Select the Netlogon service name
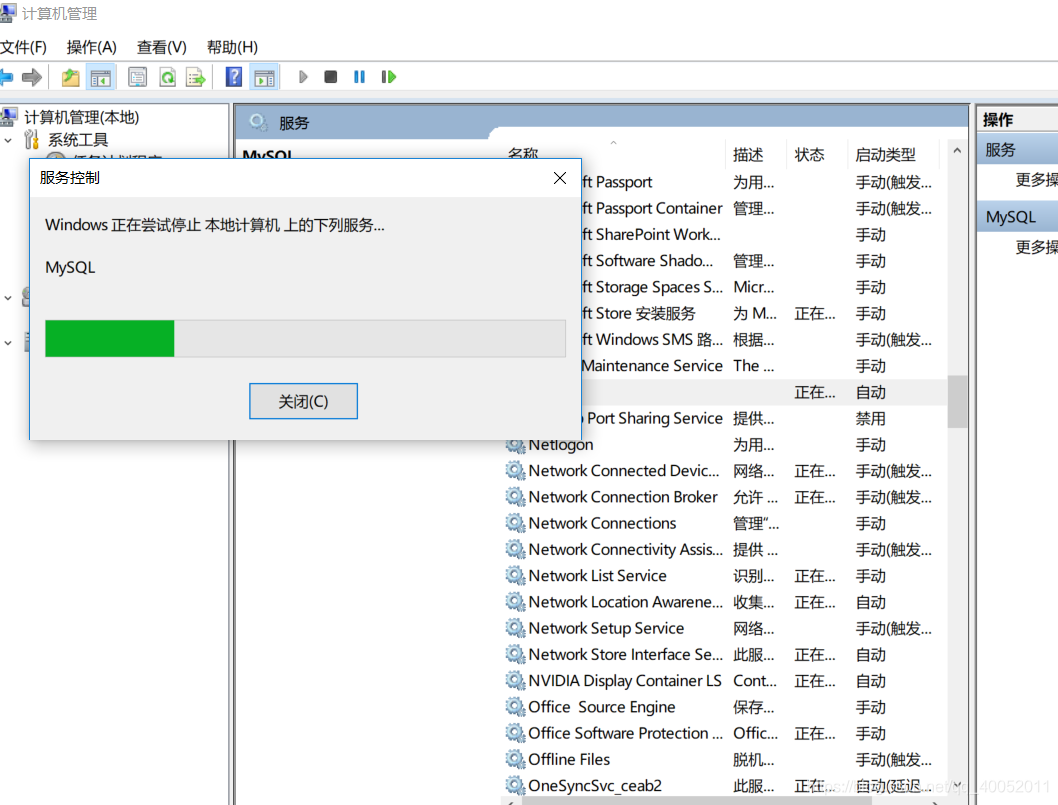The image size is (1058, 805). (x=561, y=445)
